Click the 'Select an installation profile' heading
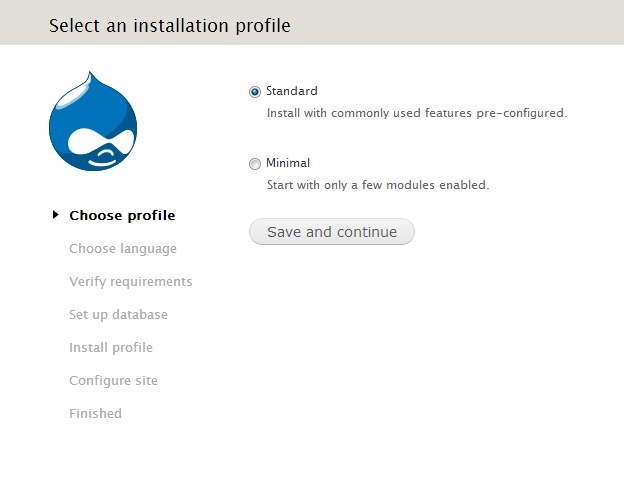This screenshot has height=490, width=624. [x=170, y=25]
